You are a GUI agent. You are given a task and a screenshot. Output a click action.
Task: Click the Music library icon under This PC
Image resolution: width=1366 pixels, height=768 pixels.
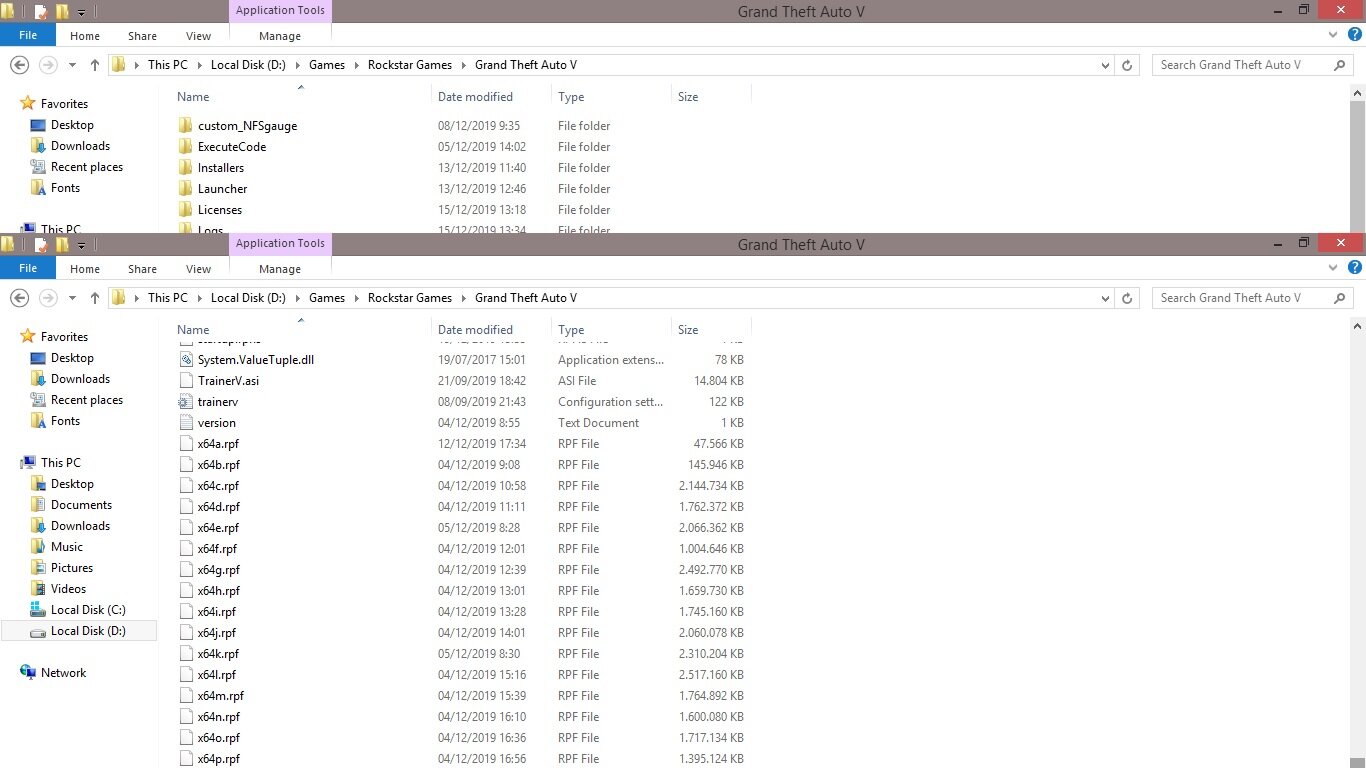click(x=38, y=547)
